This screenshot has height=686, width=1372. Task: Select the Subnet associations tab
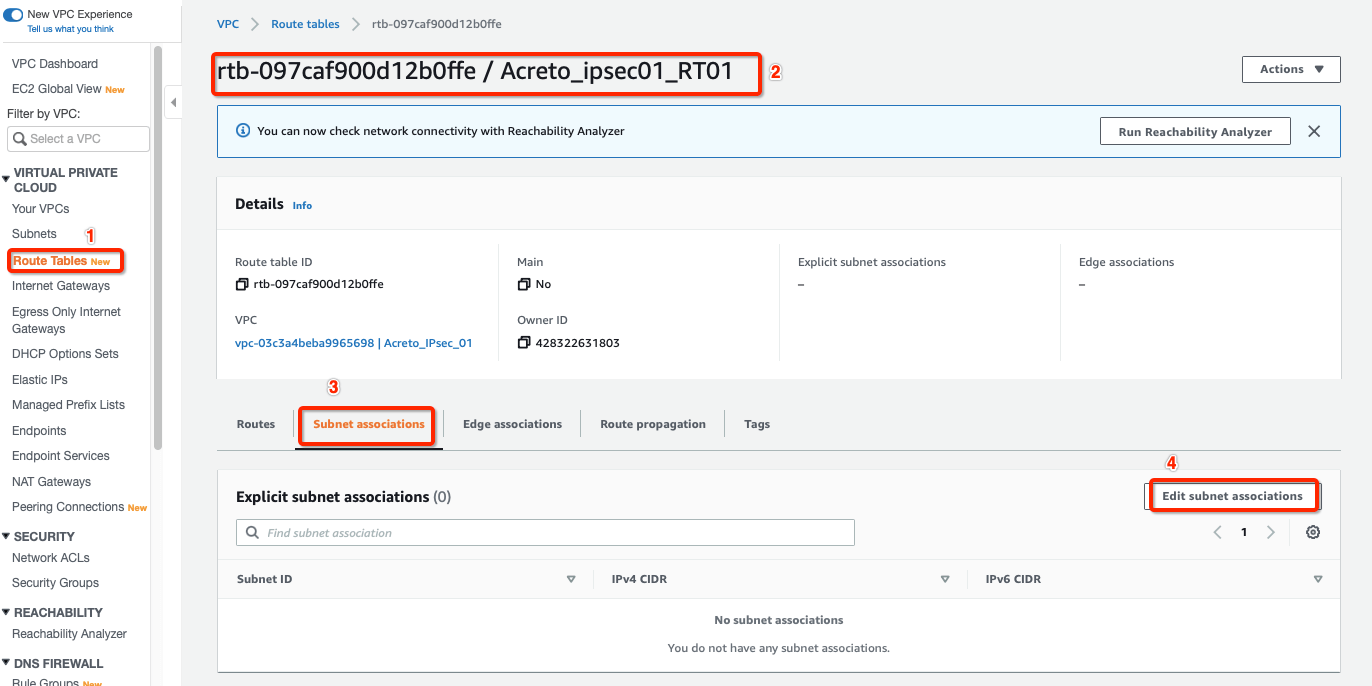[369, 424]
